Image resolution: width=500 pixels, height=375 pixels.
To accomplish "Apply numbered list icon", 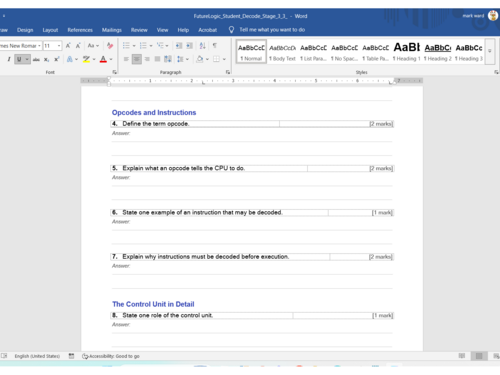I will point(143,46).
